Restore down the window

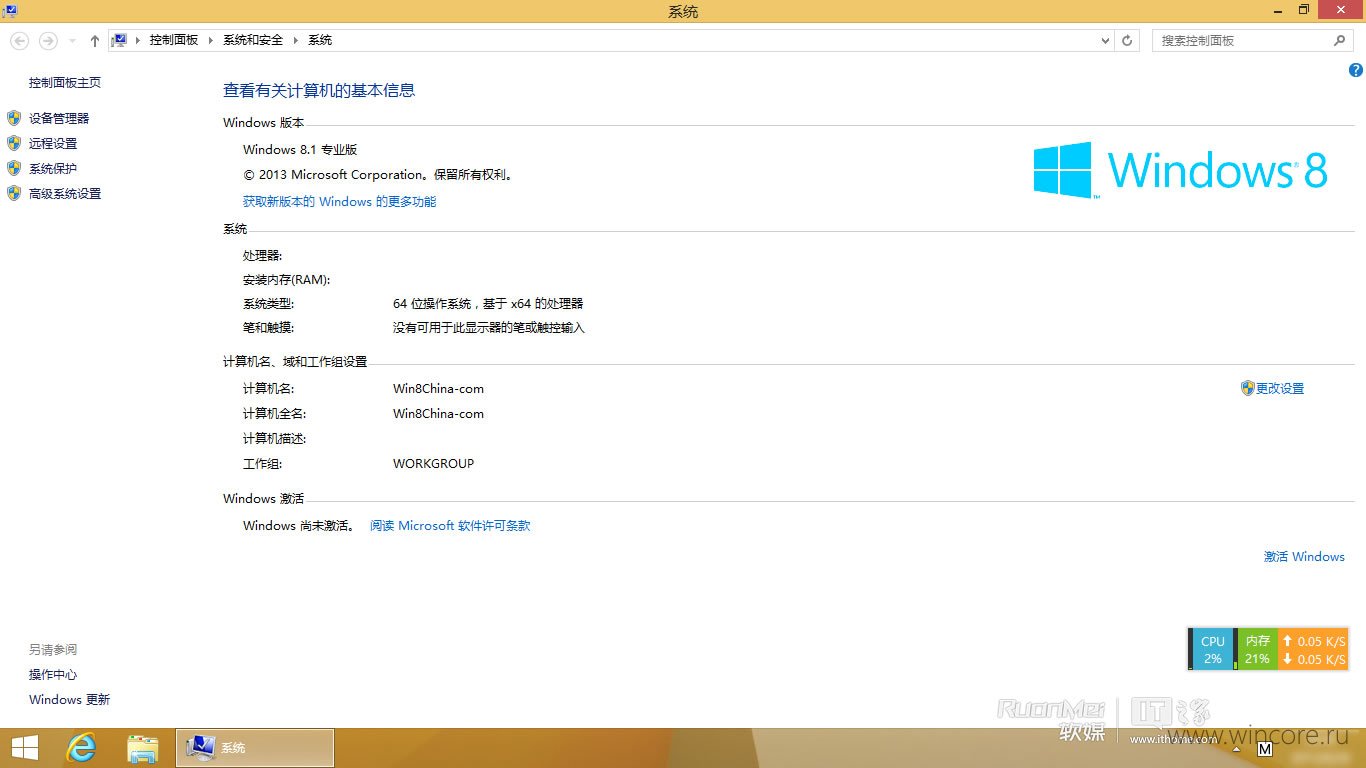pos(1304,9)
